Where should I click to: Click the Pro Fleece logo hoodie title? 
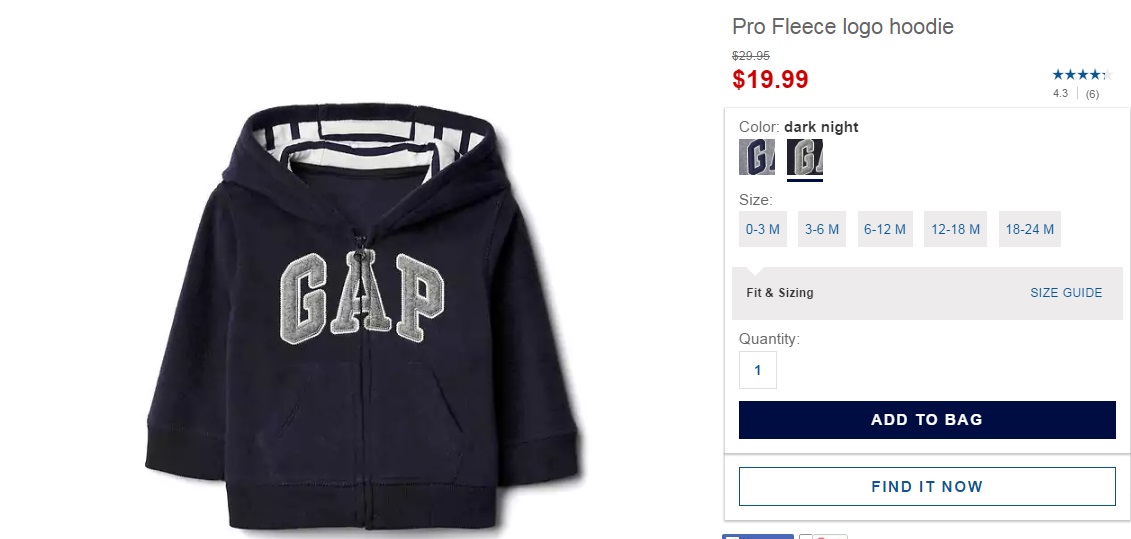pos(842,27)
